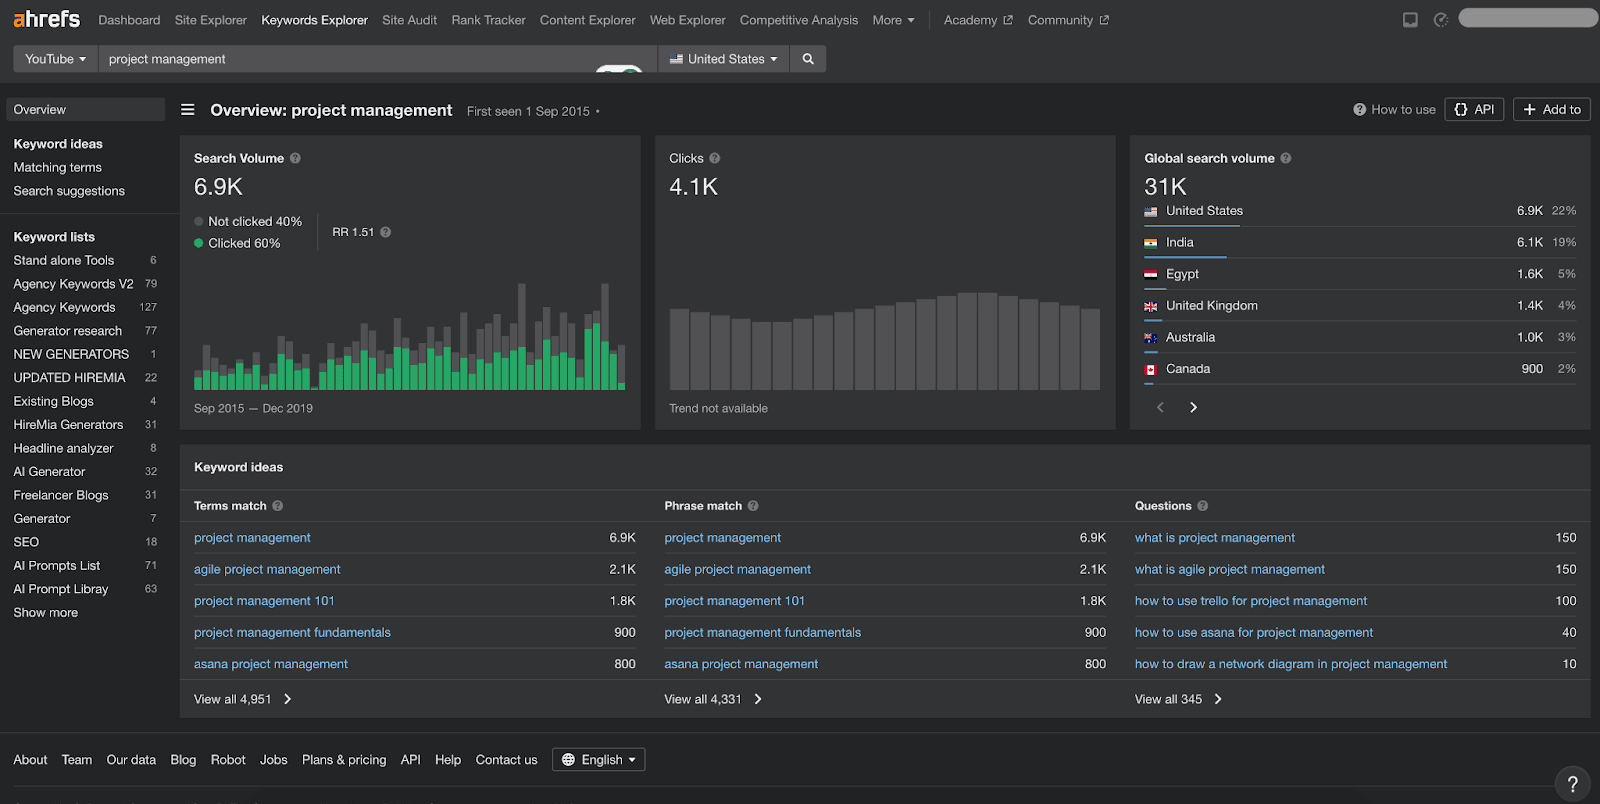The image size is (1600, 804).
Task: Switch to the Site Explorer tab
Action: point(210,20)
